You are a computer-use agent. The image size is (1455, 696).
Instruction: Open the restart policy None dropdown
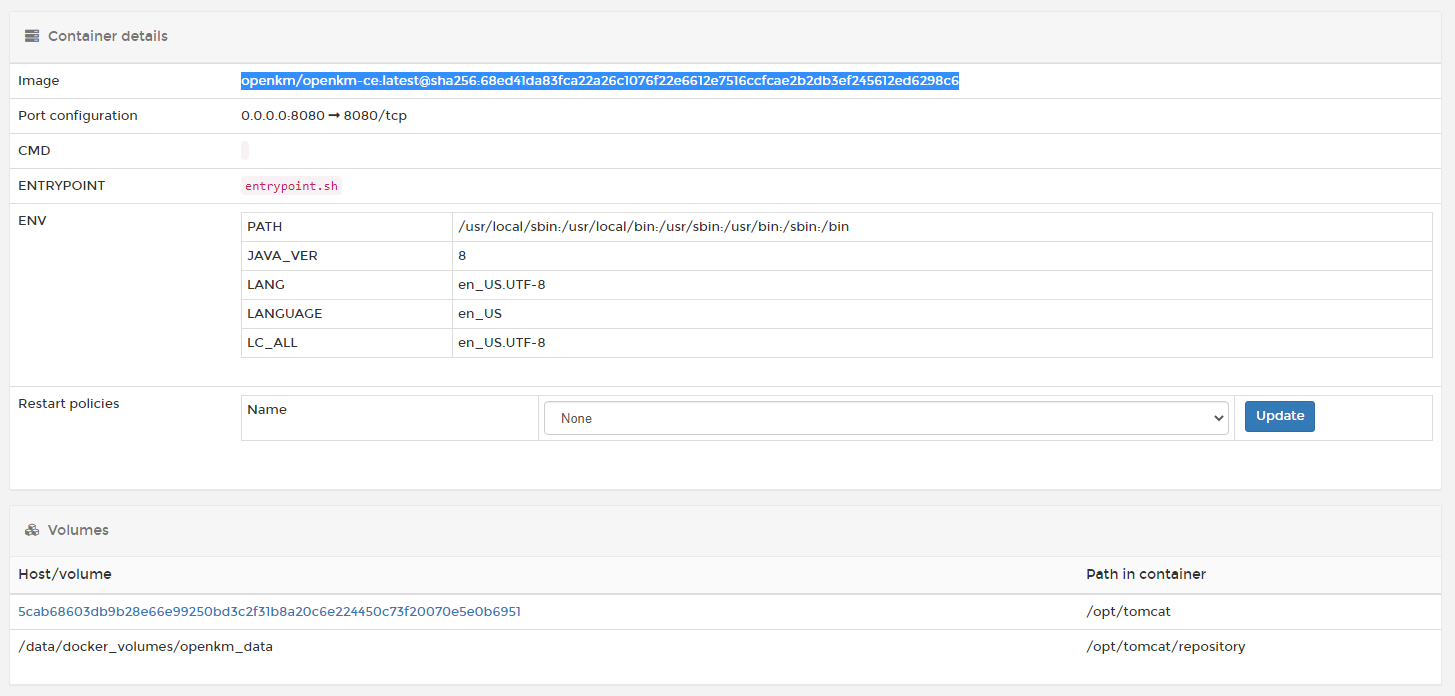885,418
